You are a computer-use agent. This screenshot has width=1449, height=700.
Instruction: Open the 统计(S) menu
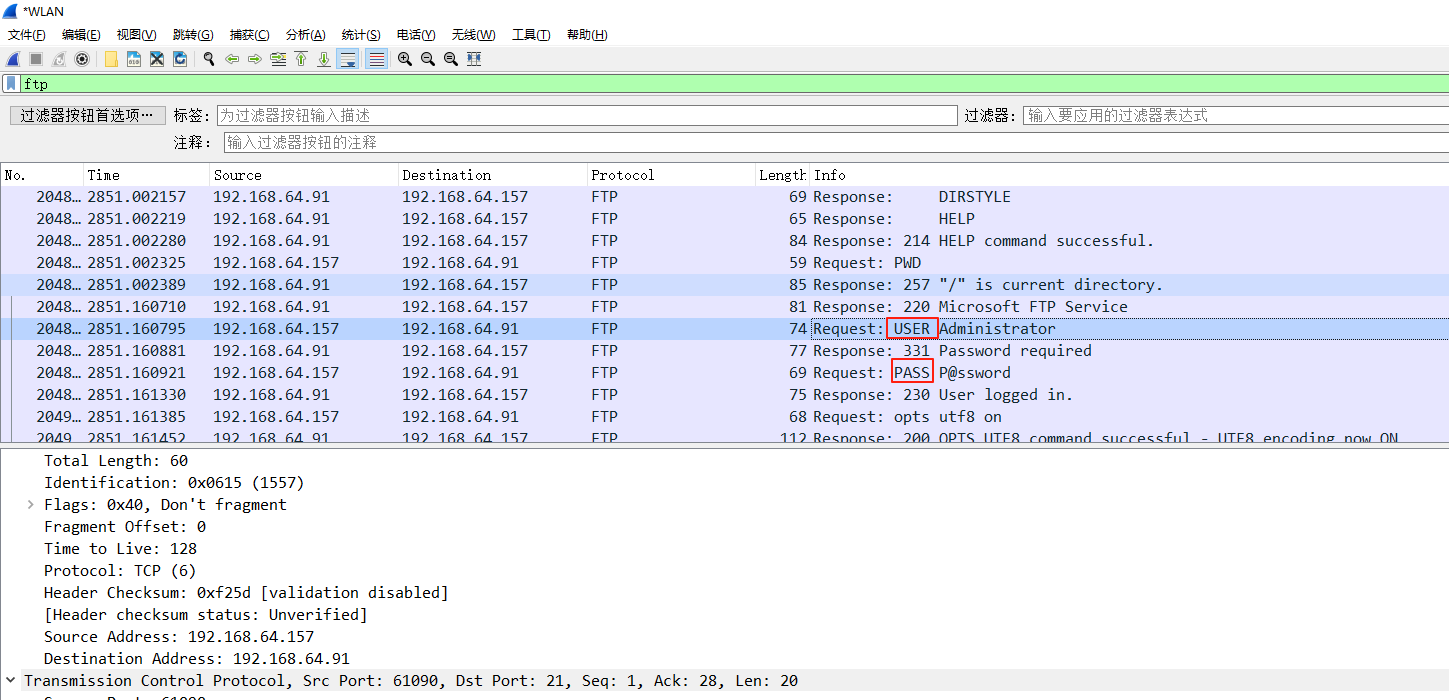(x=361, y=35)
